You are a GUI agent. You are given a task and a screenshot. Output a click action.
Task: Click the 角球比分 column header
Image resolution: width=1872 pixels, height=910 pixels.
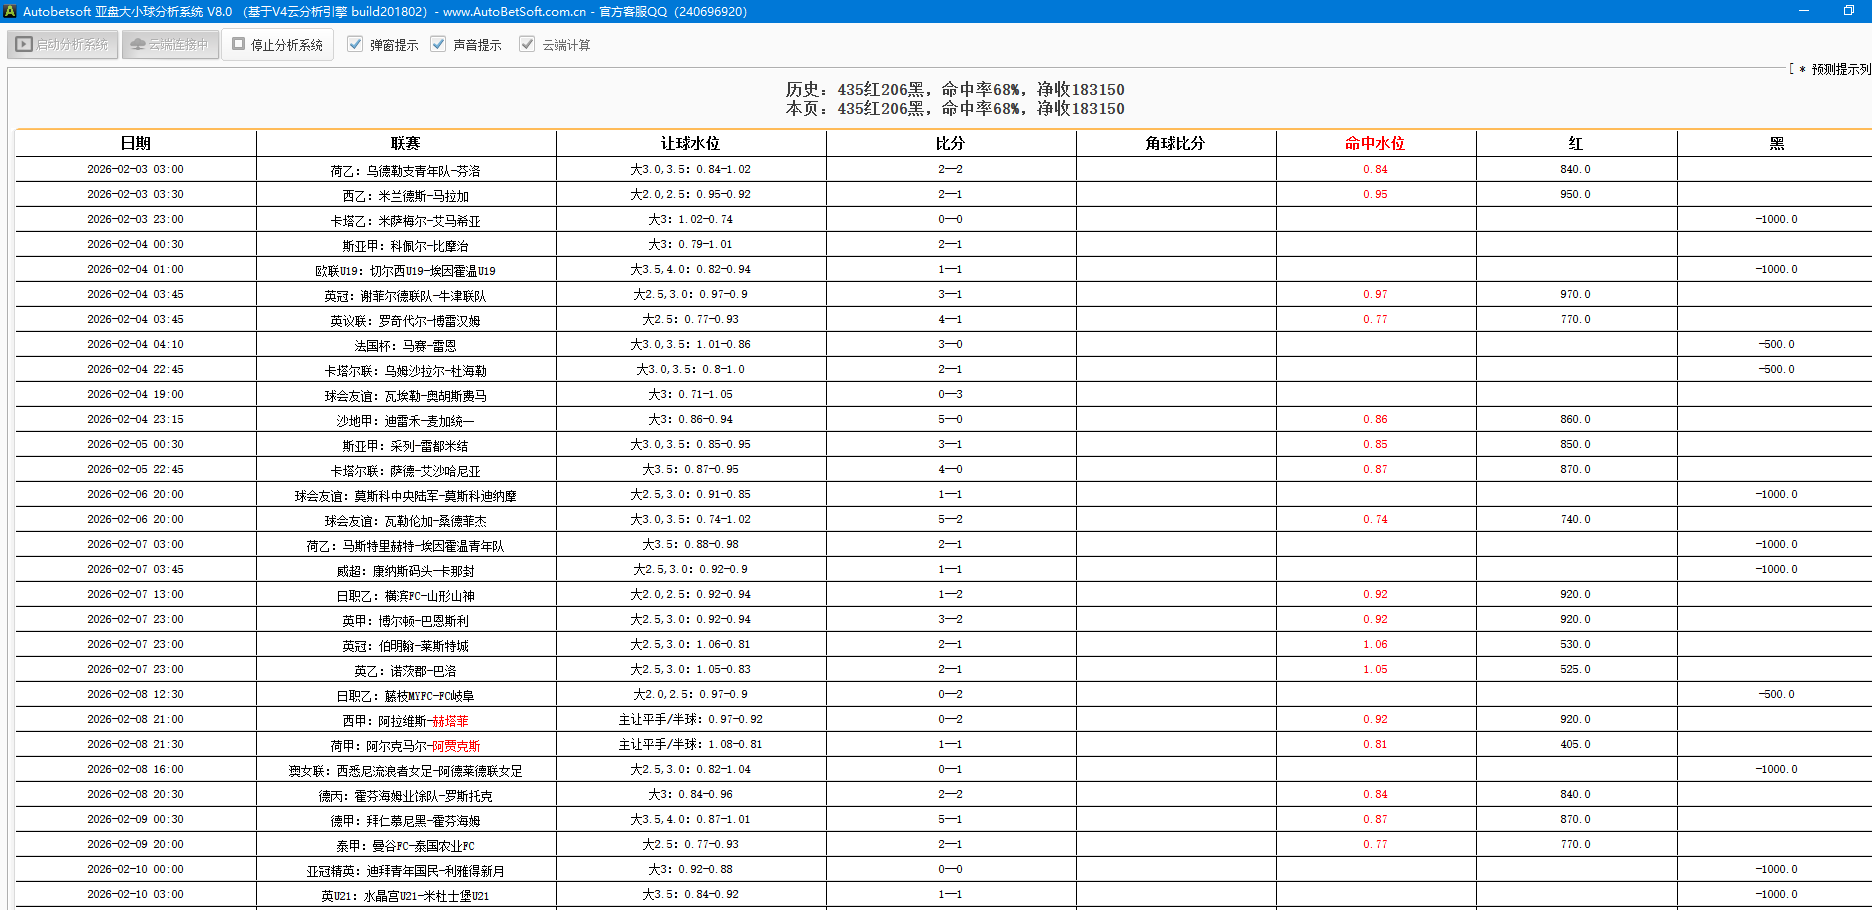pyautogui.click(x=1174, y=143)
